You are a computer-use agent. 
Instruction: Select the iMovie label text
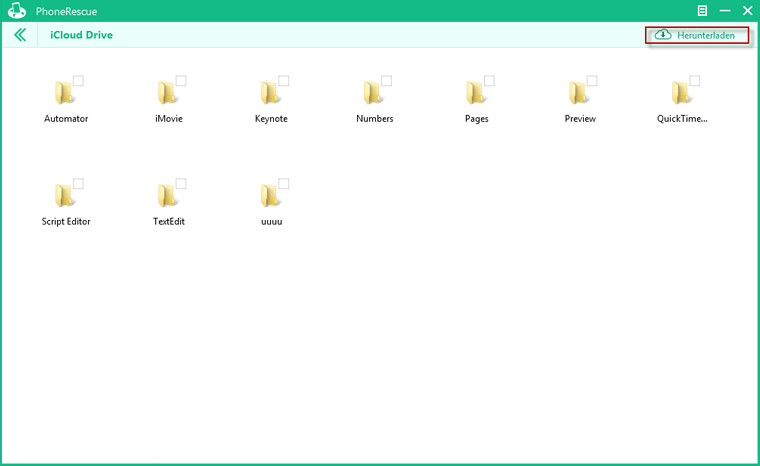[169, 119]
